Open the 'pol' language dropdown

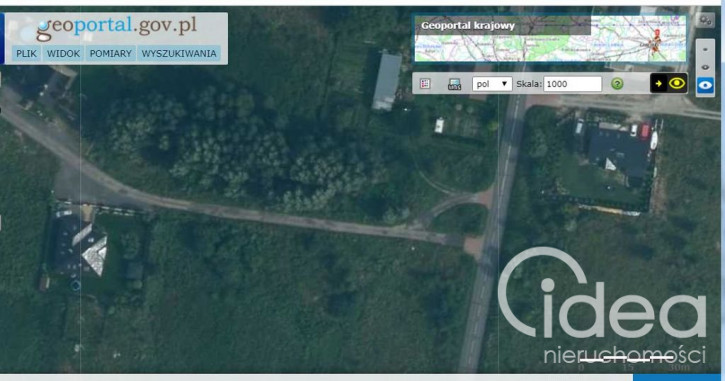pyautogui.click(x=492, y=84)
